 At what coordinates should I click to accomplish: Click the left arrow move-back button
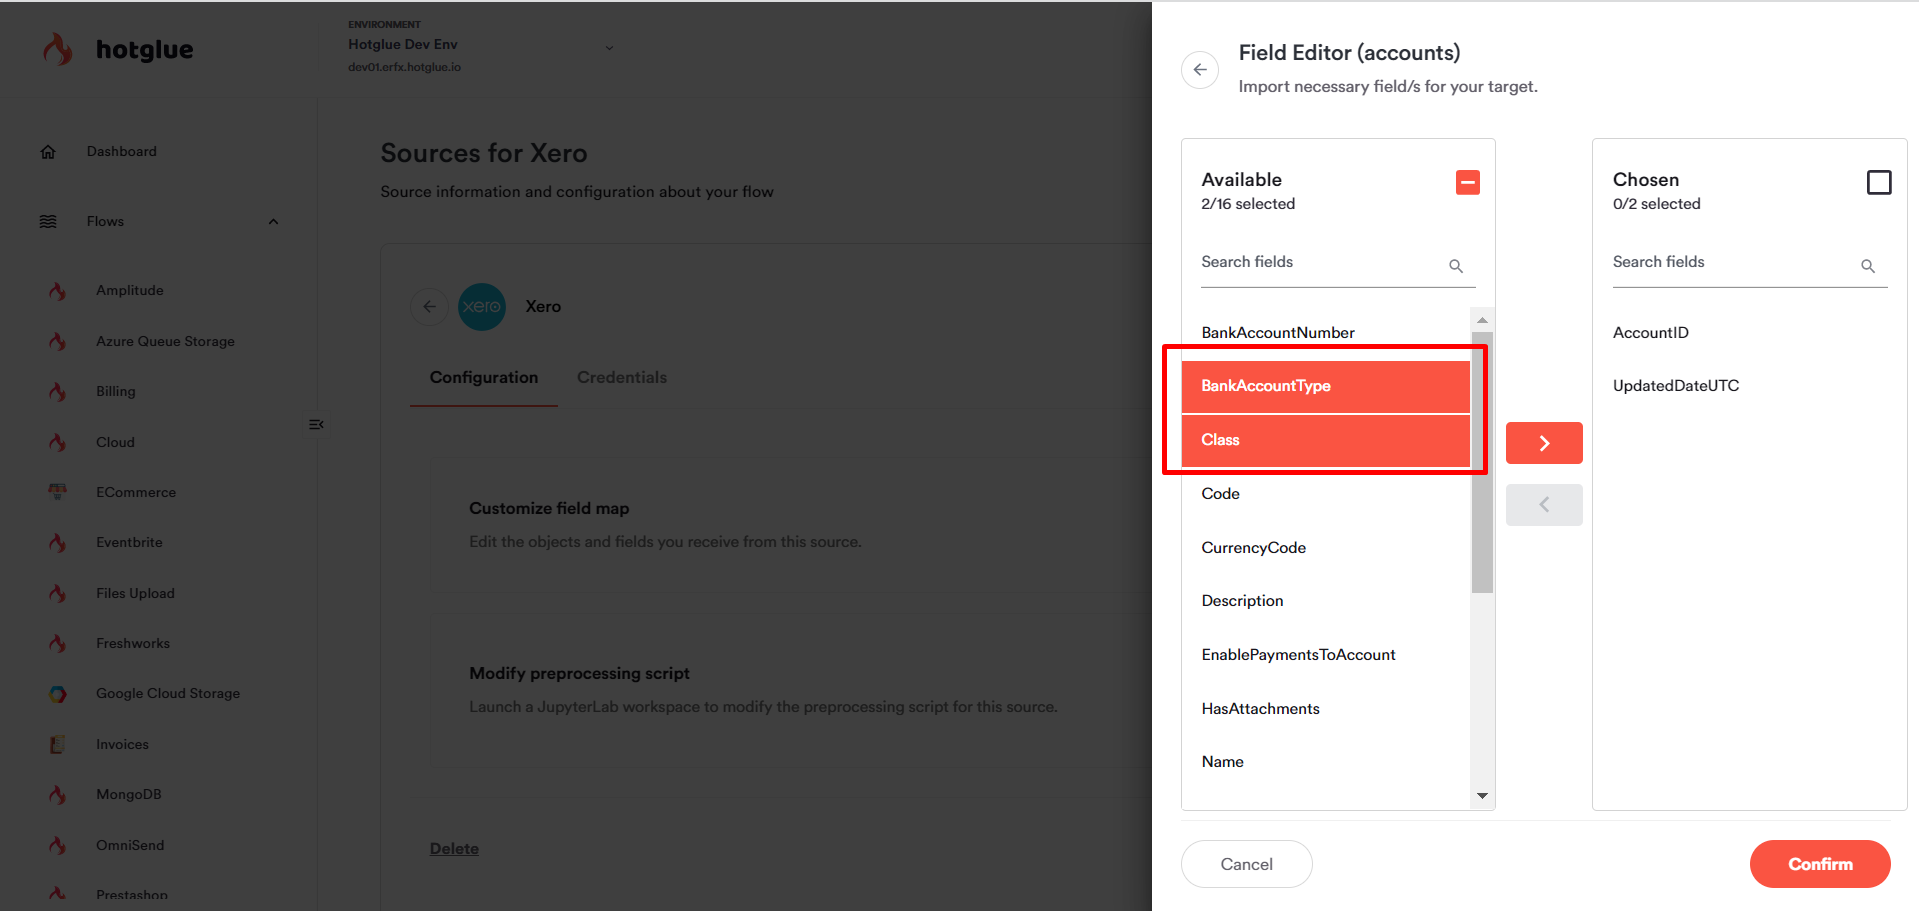pos(1544,505)
